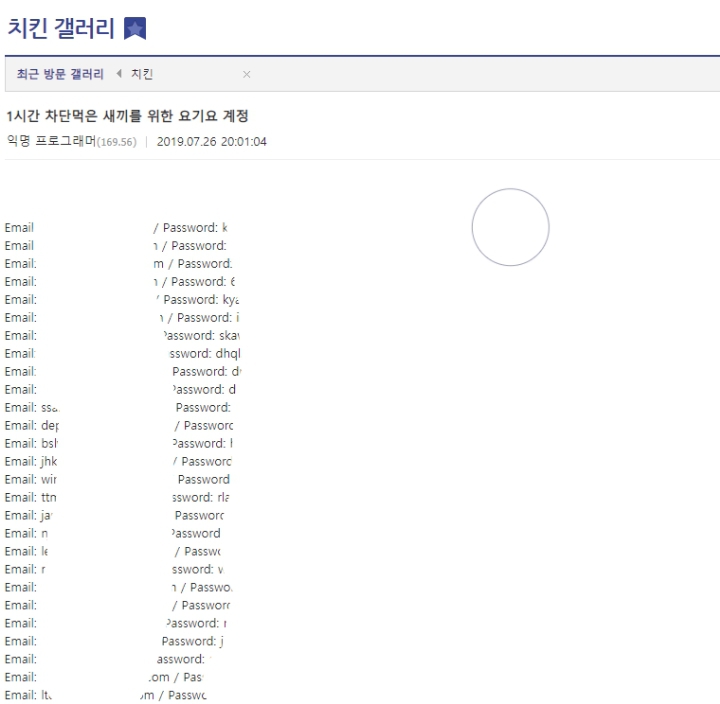Click the post title 1시간 차단먹은 새끼를 위한 요기요 계정
The image size is (720, 704).
[127, 116]
